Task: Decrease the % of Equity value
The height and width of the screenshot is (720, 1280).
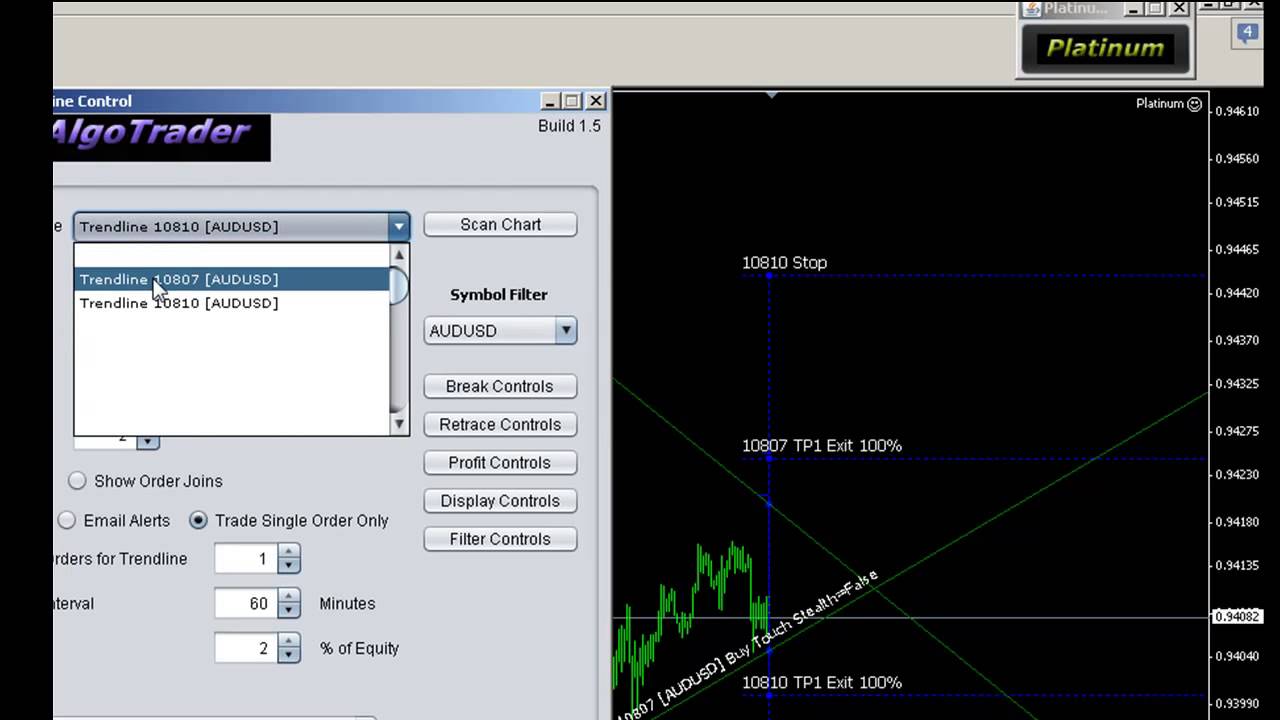Action: pos(289,655)
